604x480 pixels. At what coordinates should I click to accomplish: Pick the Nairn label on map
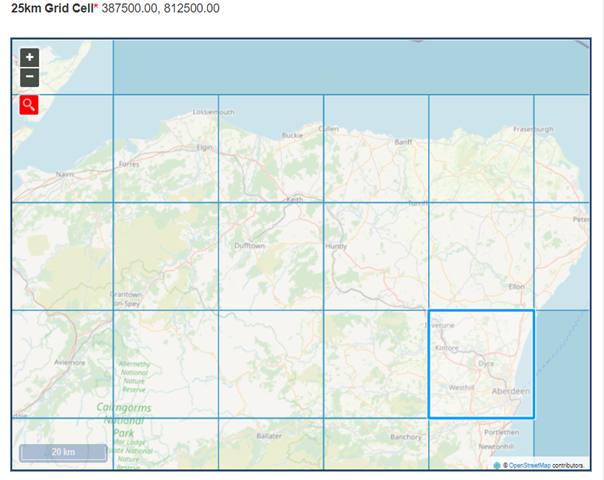coord(65,174)
